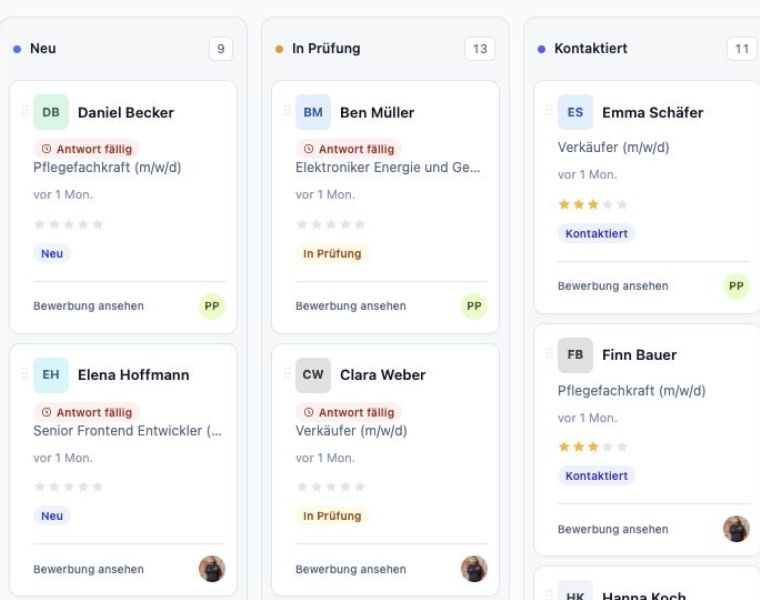Select the name Finn Bauer
The width and height of the screenshot is (760, 600).
[x=639, y=355]
